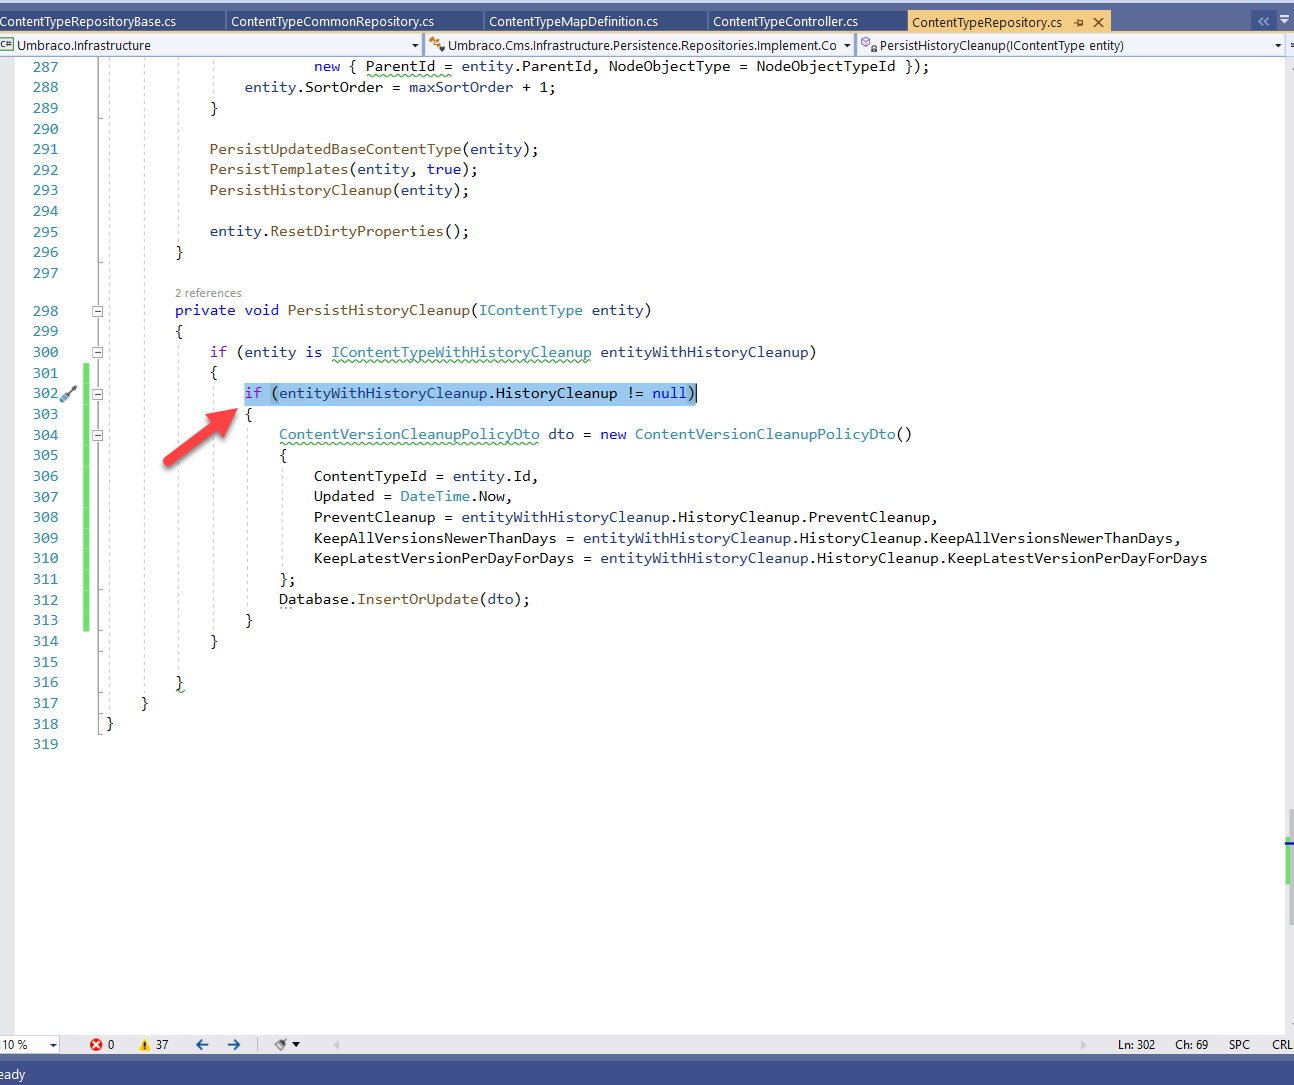Click ContentVersionCleanupPolicyDto type at start of line 304
Screen dimensions: 1294x1085
point(409,435)
